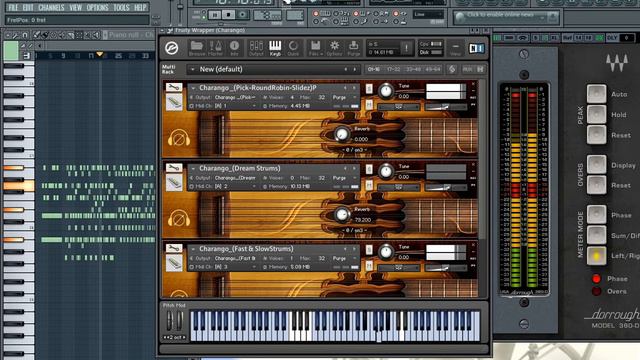Mute the Pick-RoundRobin instrument with M button
This screenshot has width=640, height=360.
point(369,105)
